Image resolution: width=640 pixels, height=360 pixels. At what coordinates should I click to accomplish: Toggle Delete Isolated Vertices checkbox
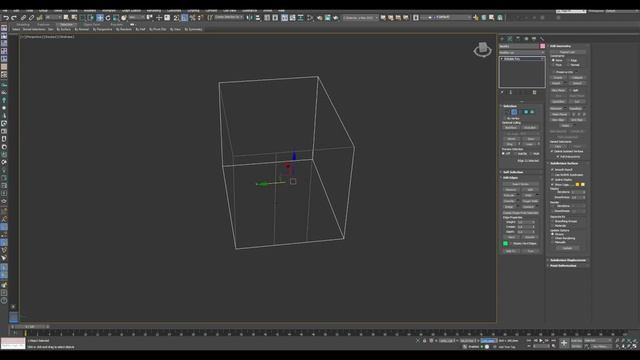(553, 151)
